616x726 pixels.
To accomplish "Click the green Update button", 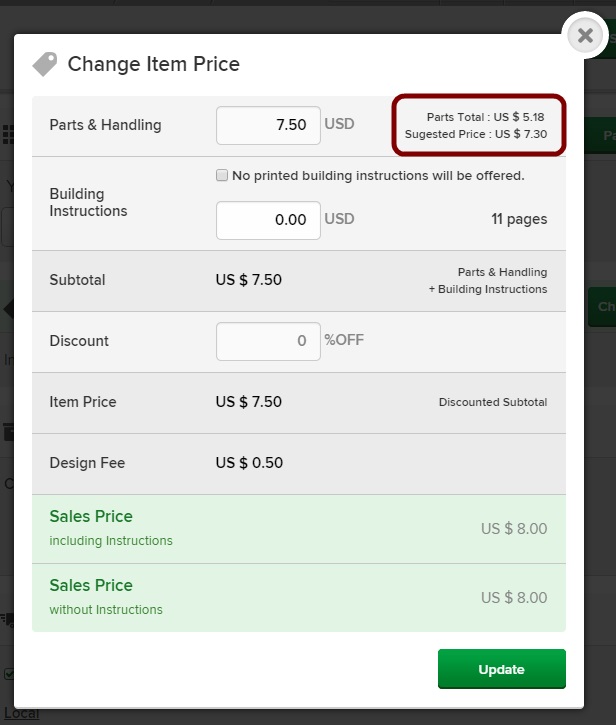I will tap(502, 669).
